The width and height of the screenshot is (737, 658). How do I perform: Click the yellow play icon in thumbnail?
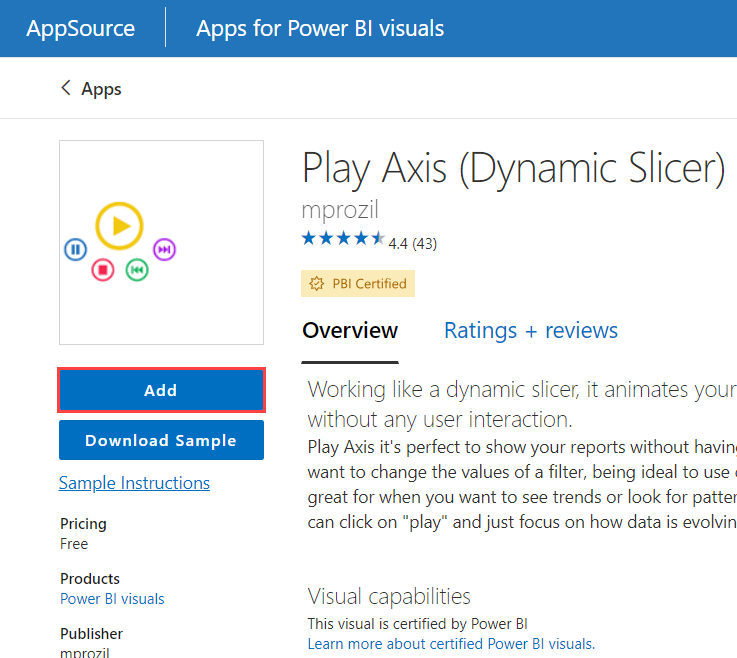tap(120, 226)
